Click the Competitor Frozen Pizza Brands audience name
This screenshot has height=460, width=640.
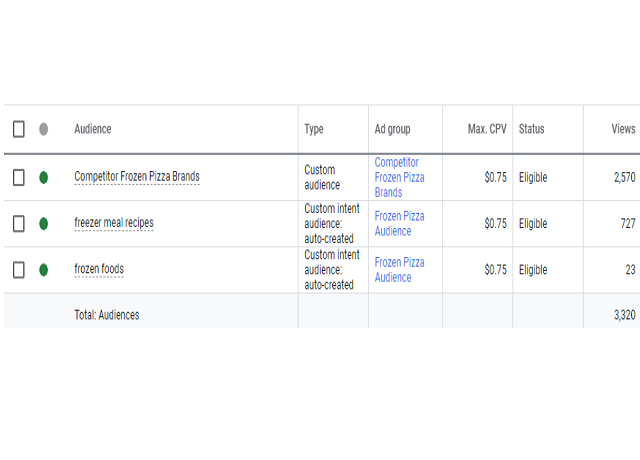tap(137, 177)
